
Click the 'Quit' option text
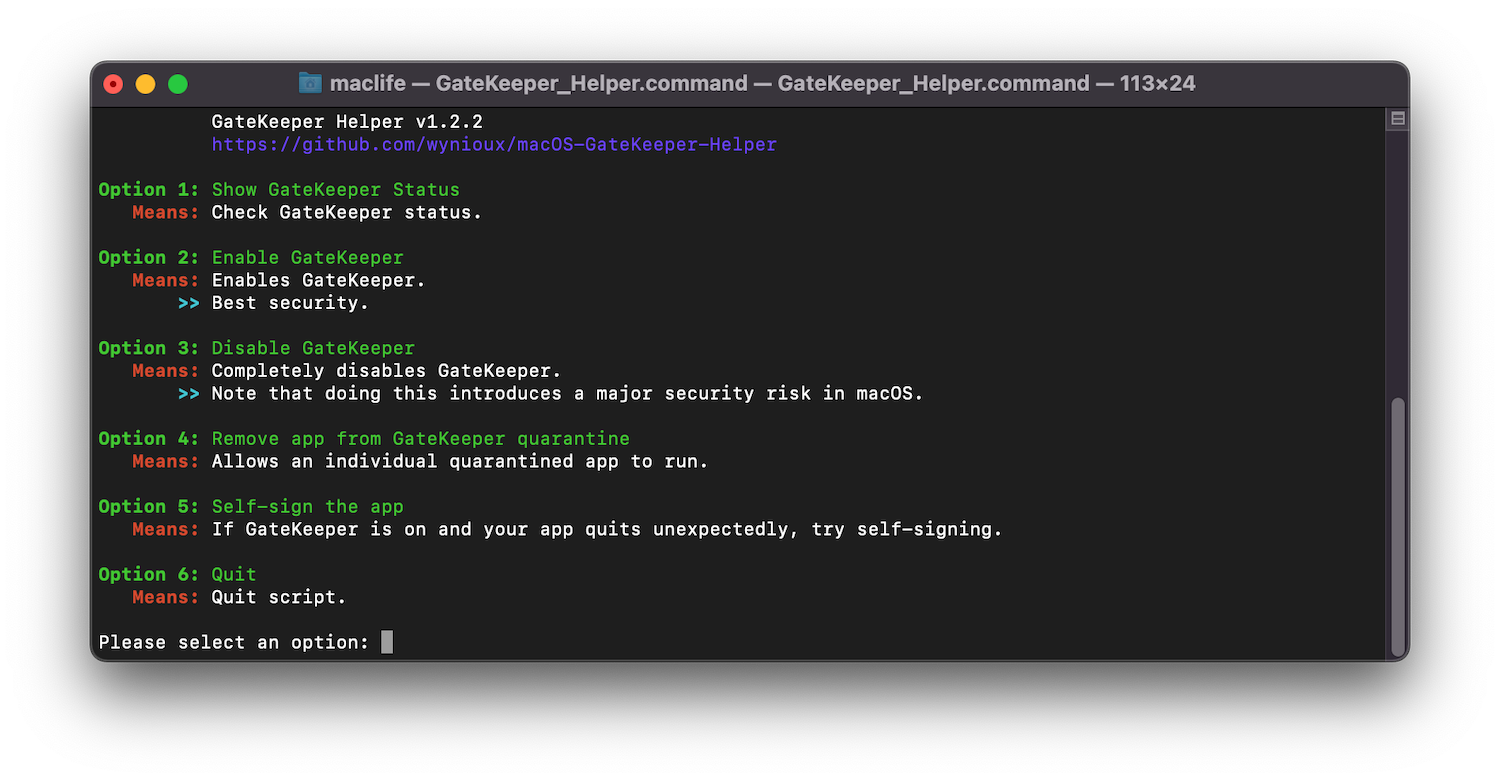click(x=234, y=574)
